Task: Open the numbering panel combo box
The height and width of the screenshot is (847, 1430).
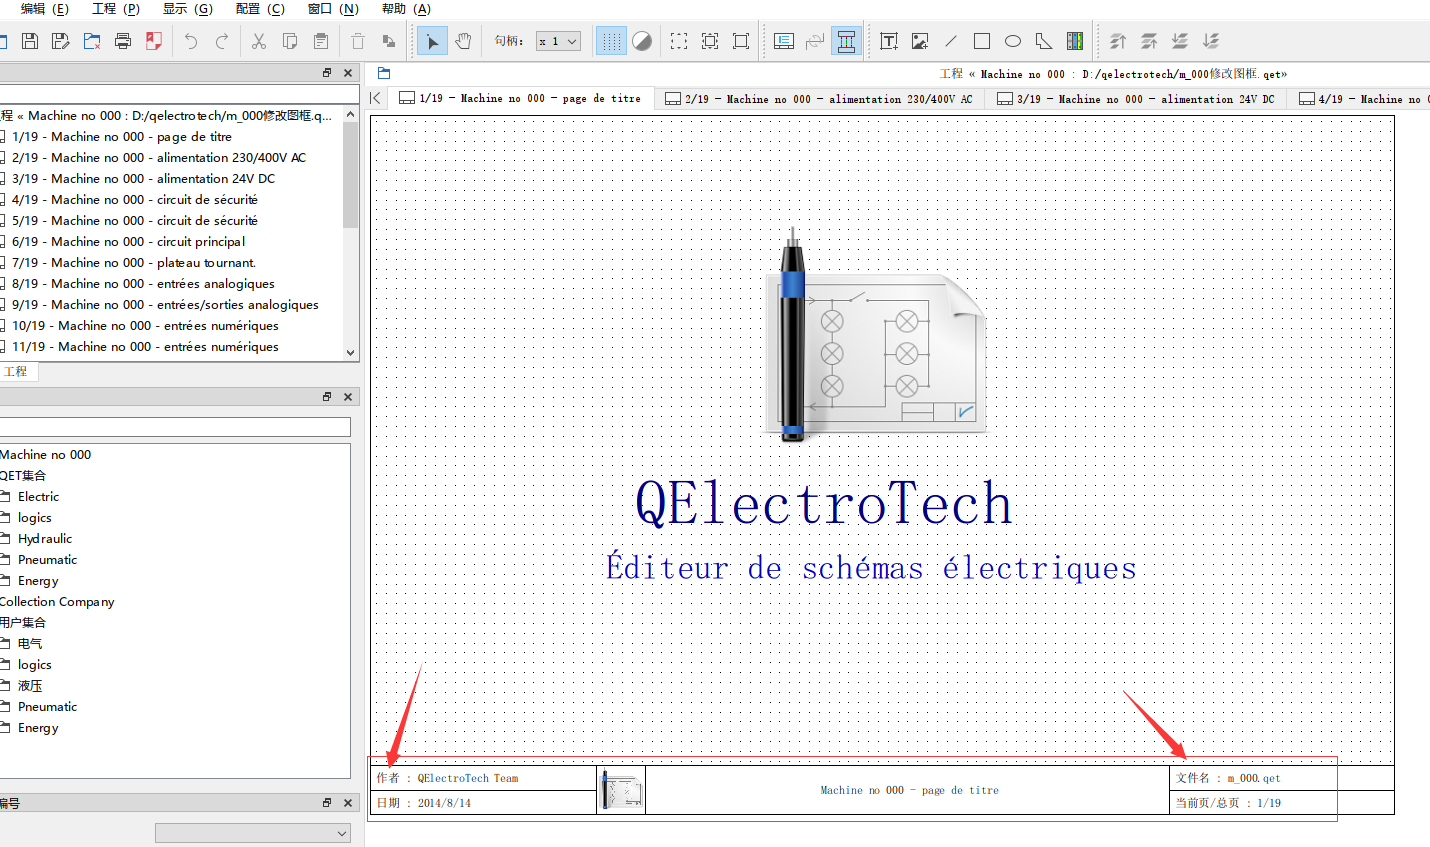Action: click(253, 833)
